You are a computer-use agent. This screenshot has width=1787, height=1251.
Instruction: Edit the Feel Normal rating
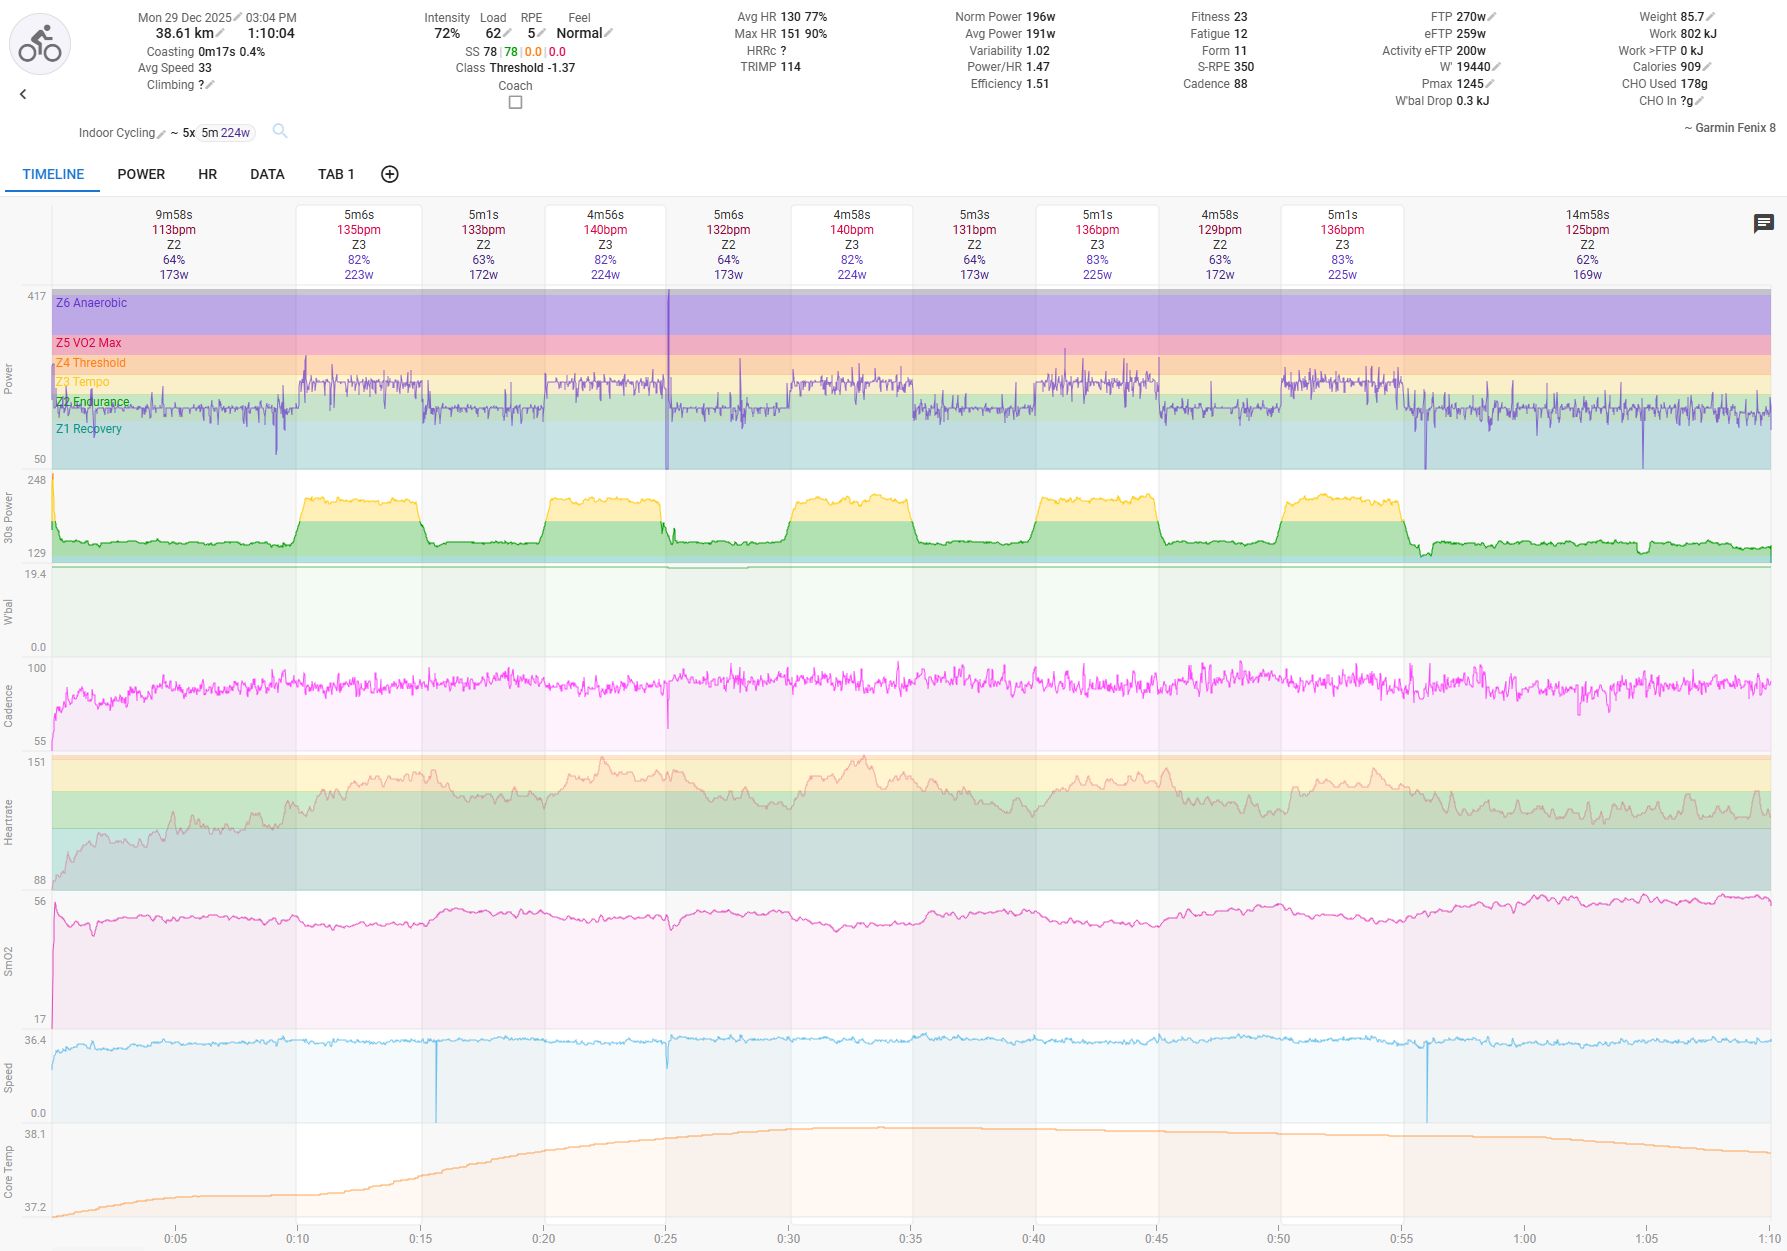[x=609, y=34]
